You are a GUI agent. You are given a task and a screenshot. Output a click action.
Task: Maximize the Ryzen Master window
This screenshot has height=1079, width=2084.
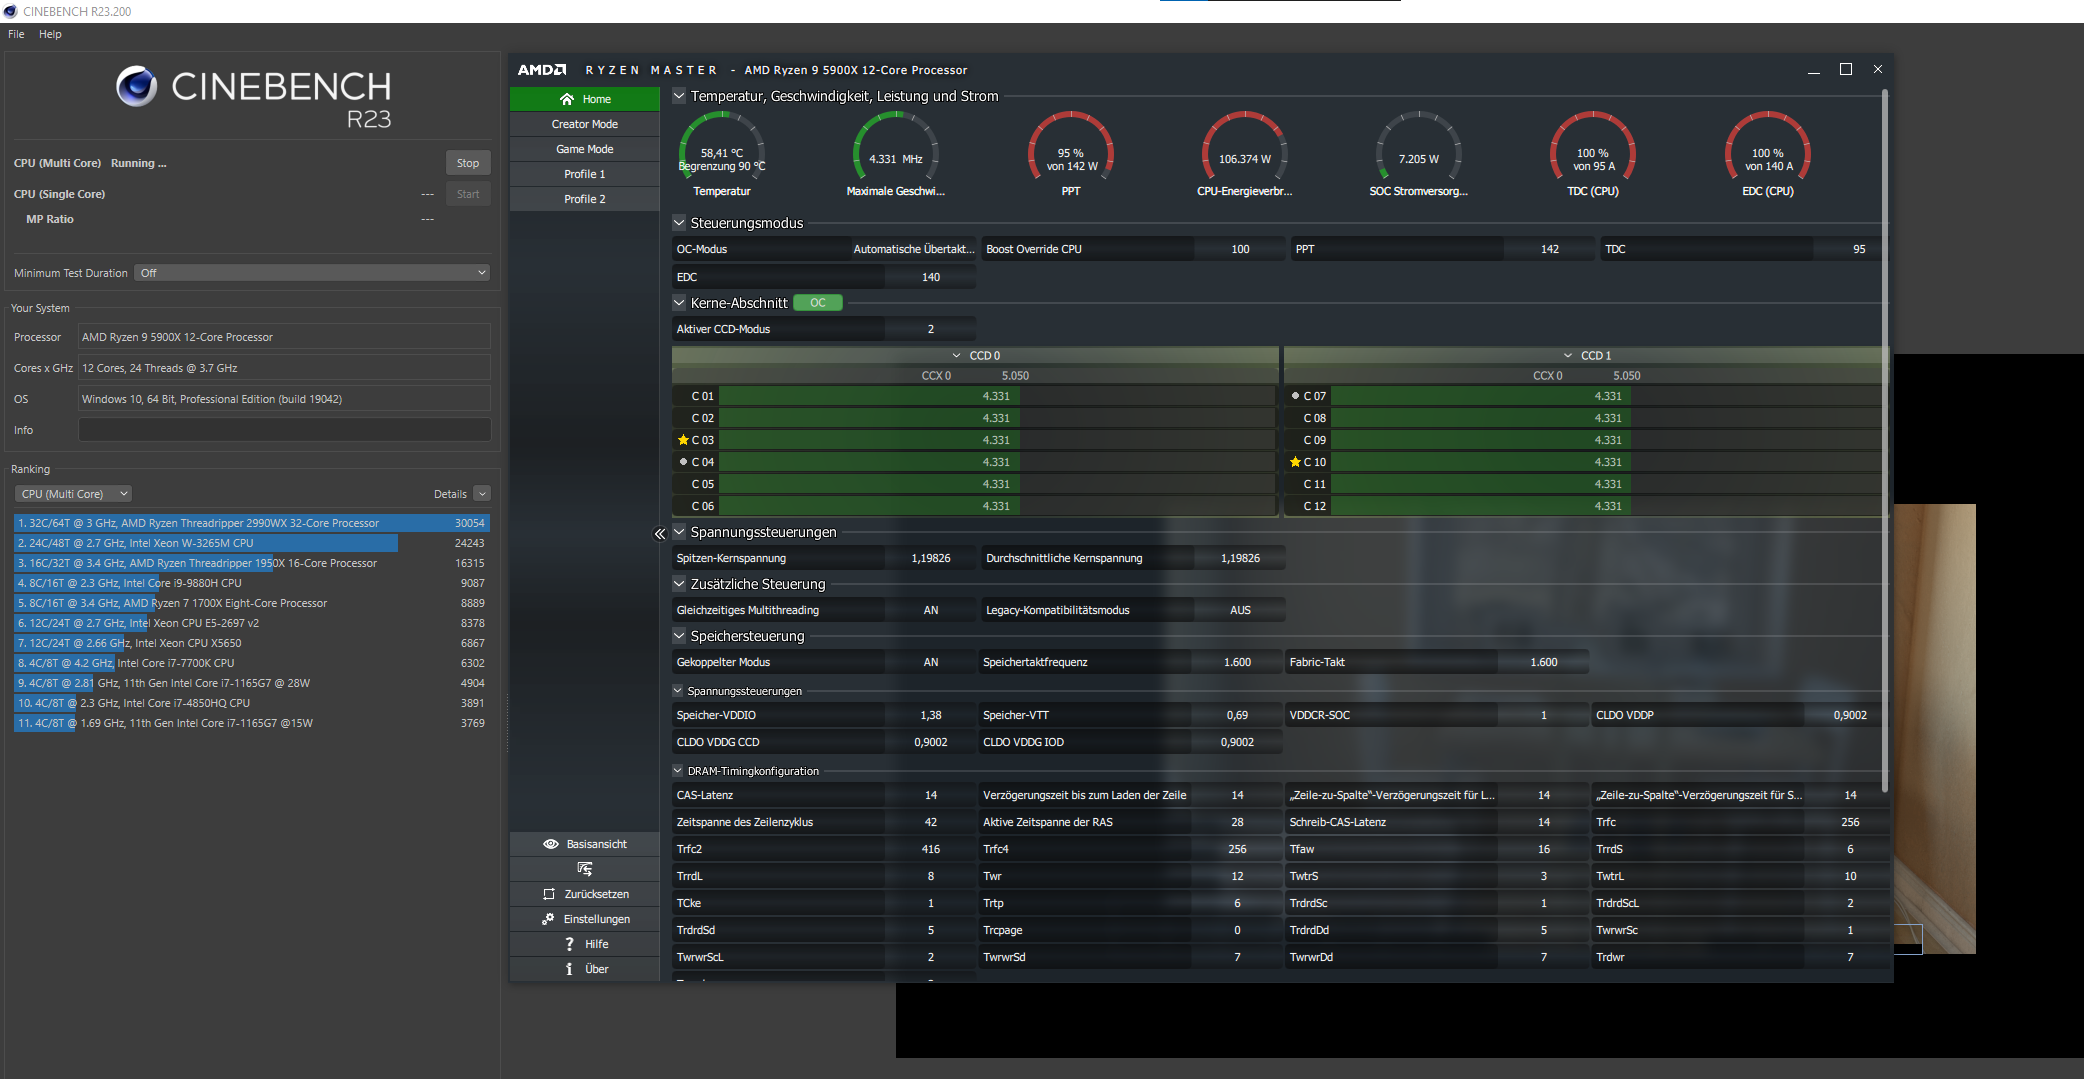[1846, 69]
